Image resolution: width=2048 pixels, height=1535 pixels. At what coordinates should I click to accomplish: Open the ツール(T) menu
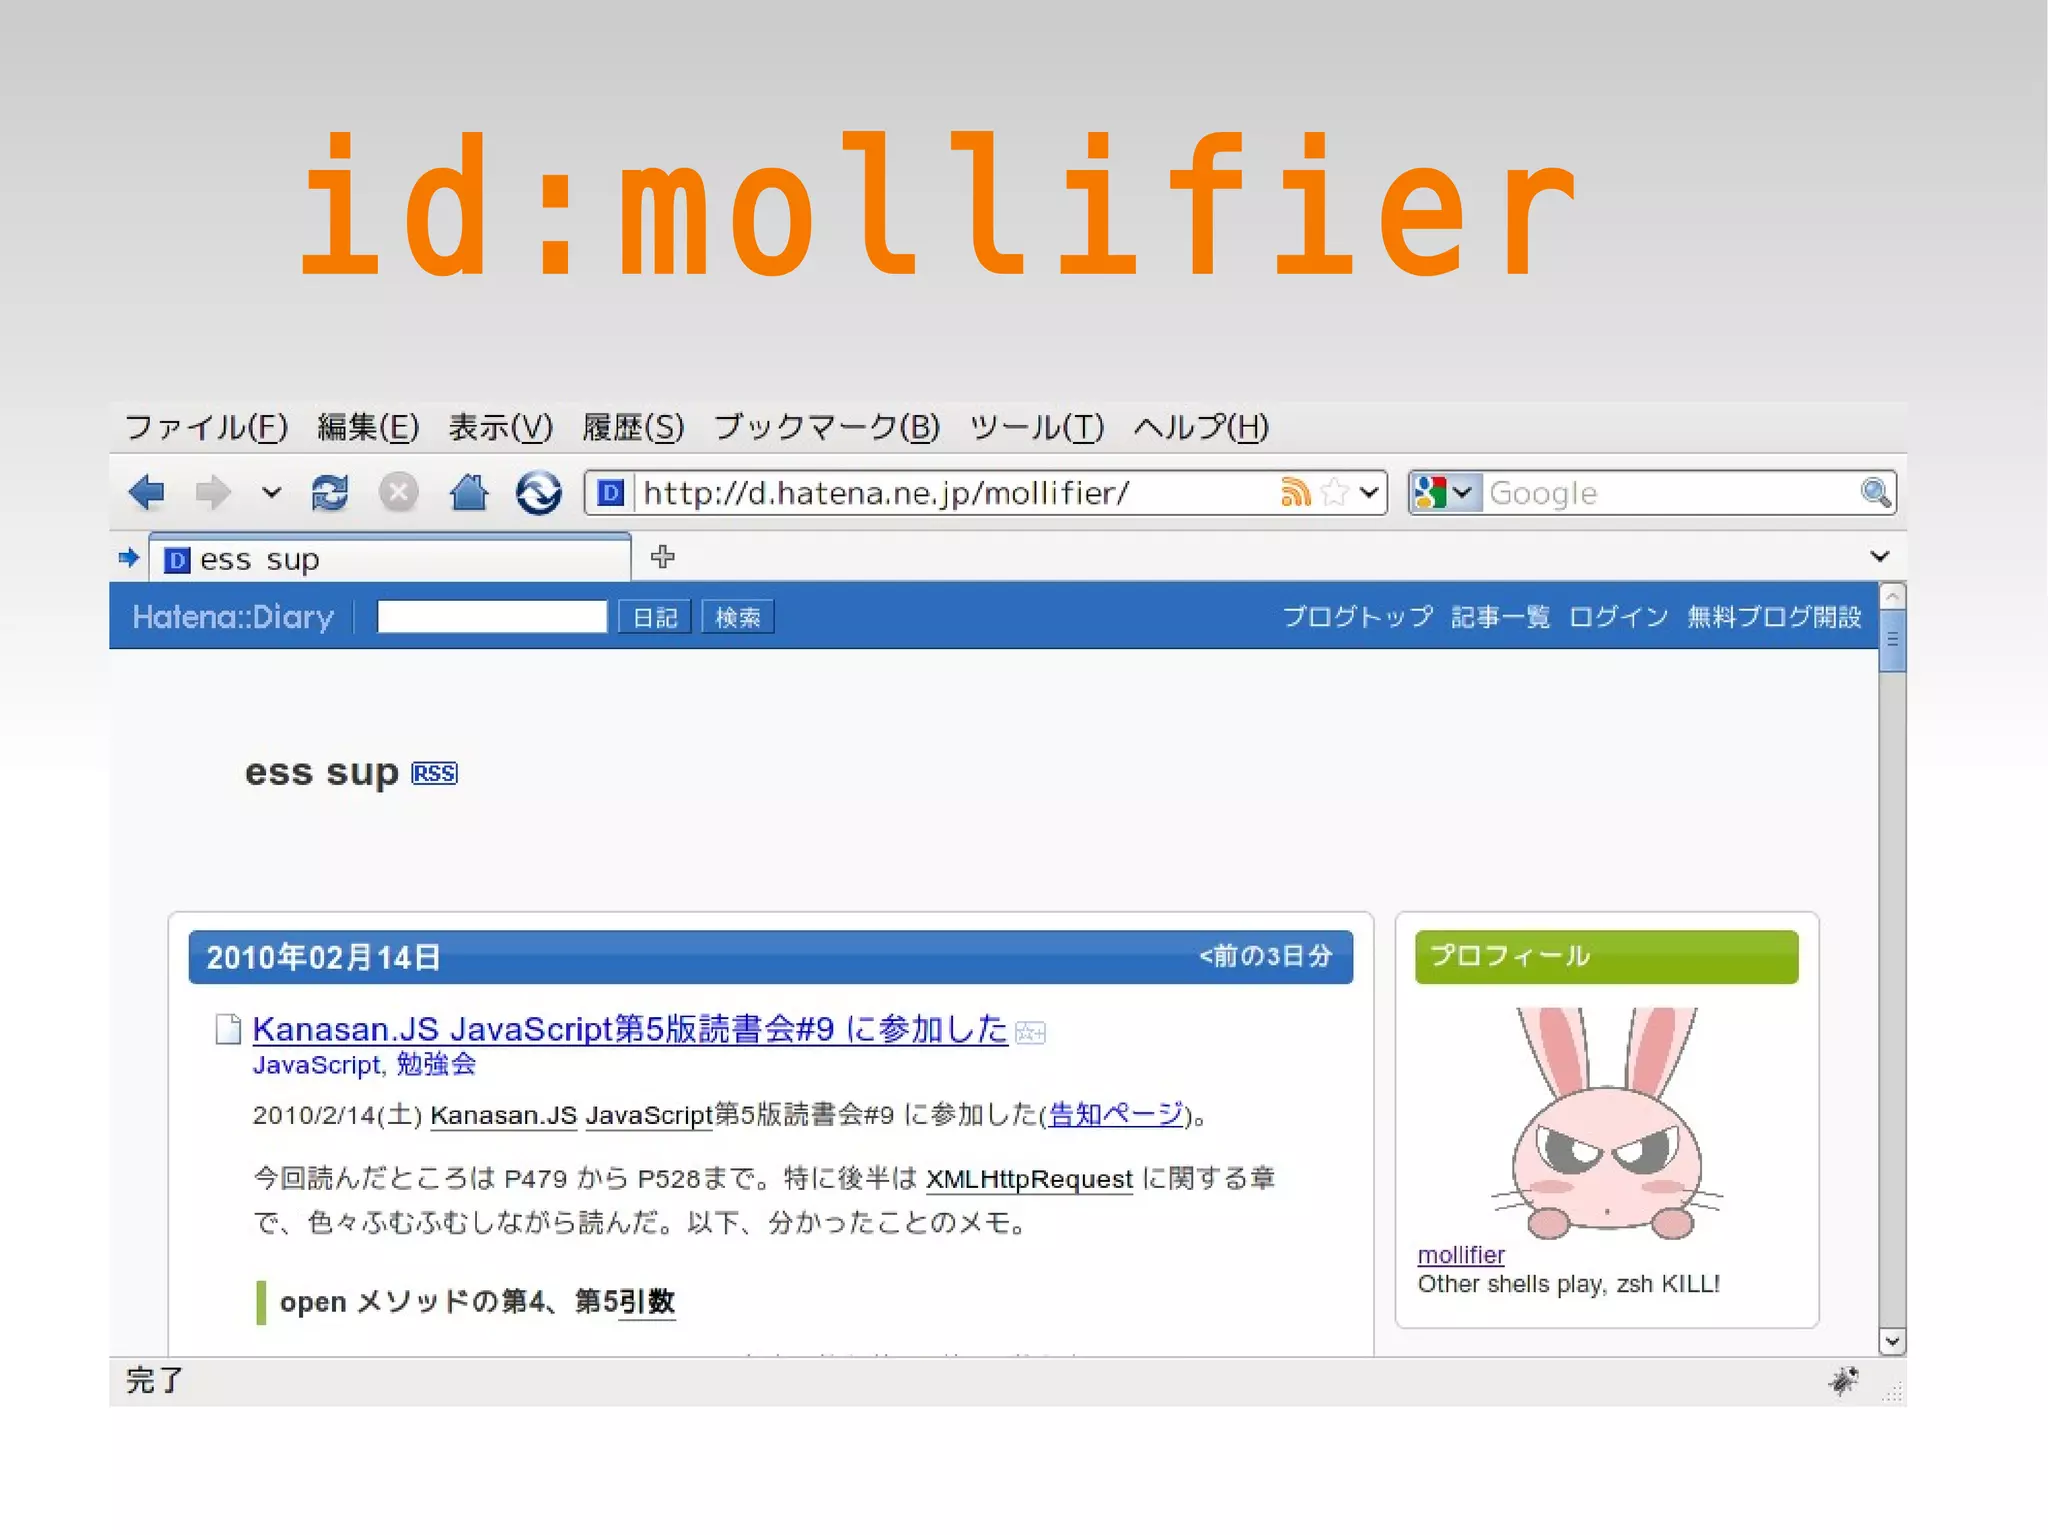click(1036, 427)
